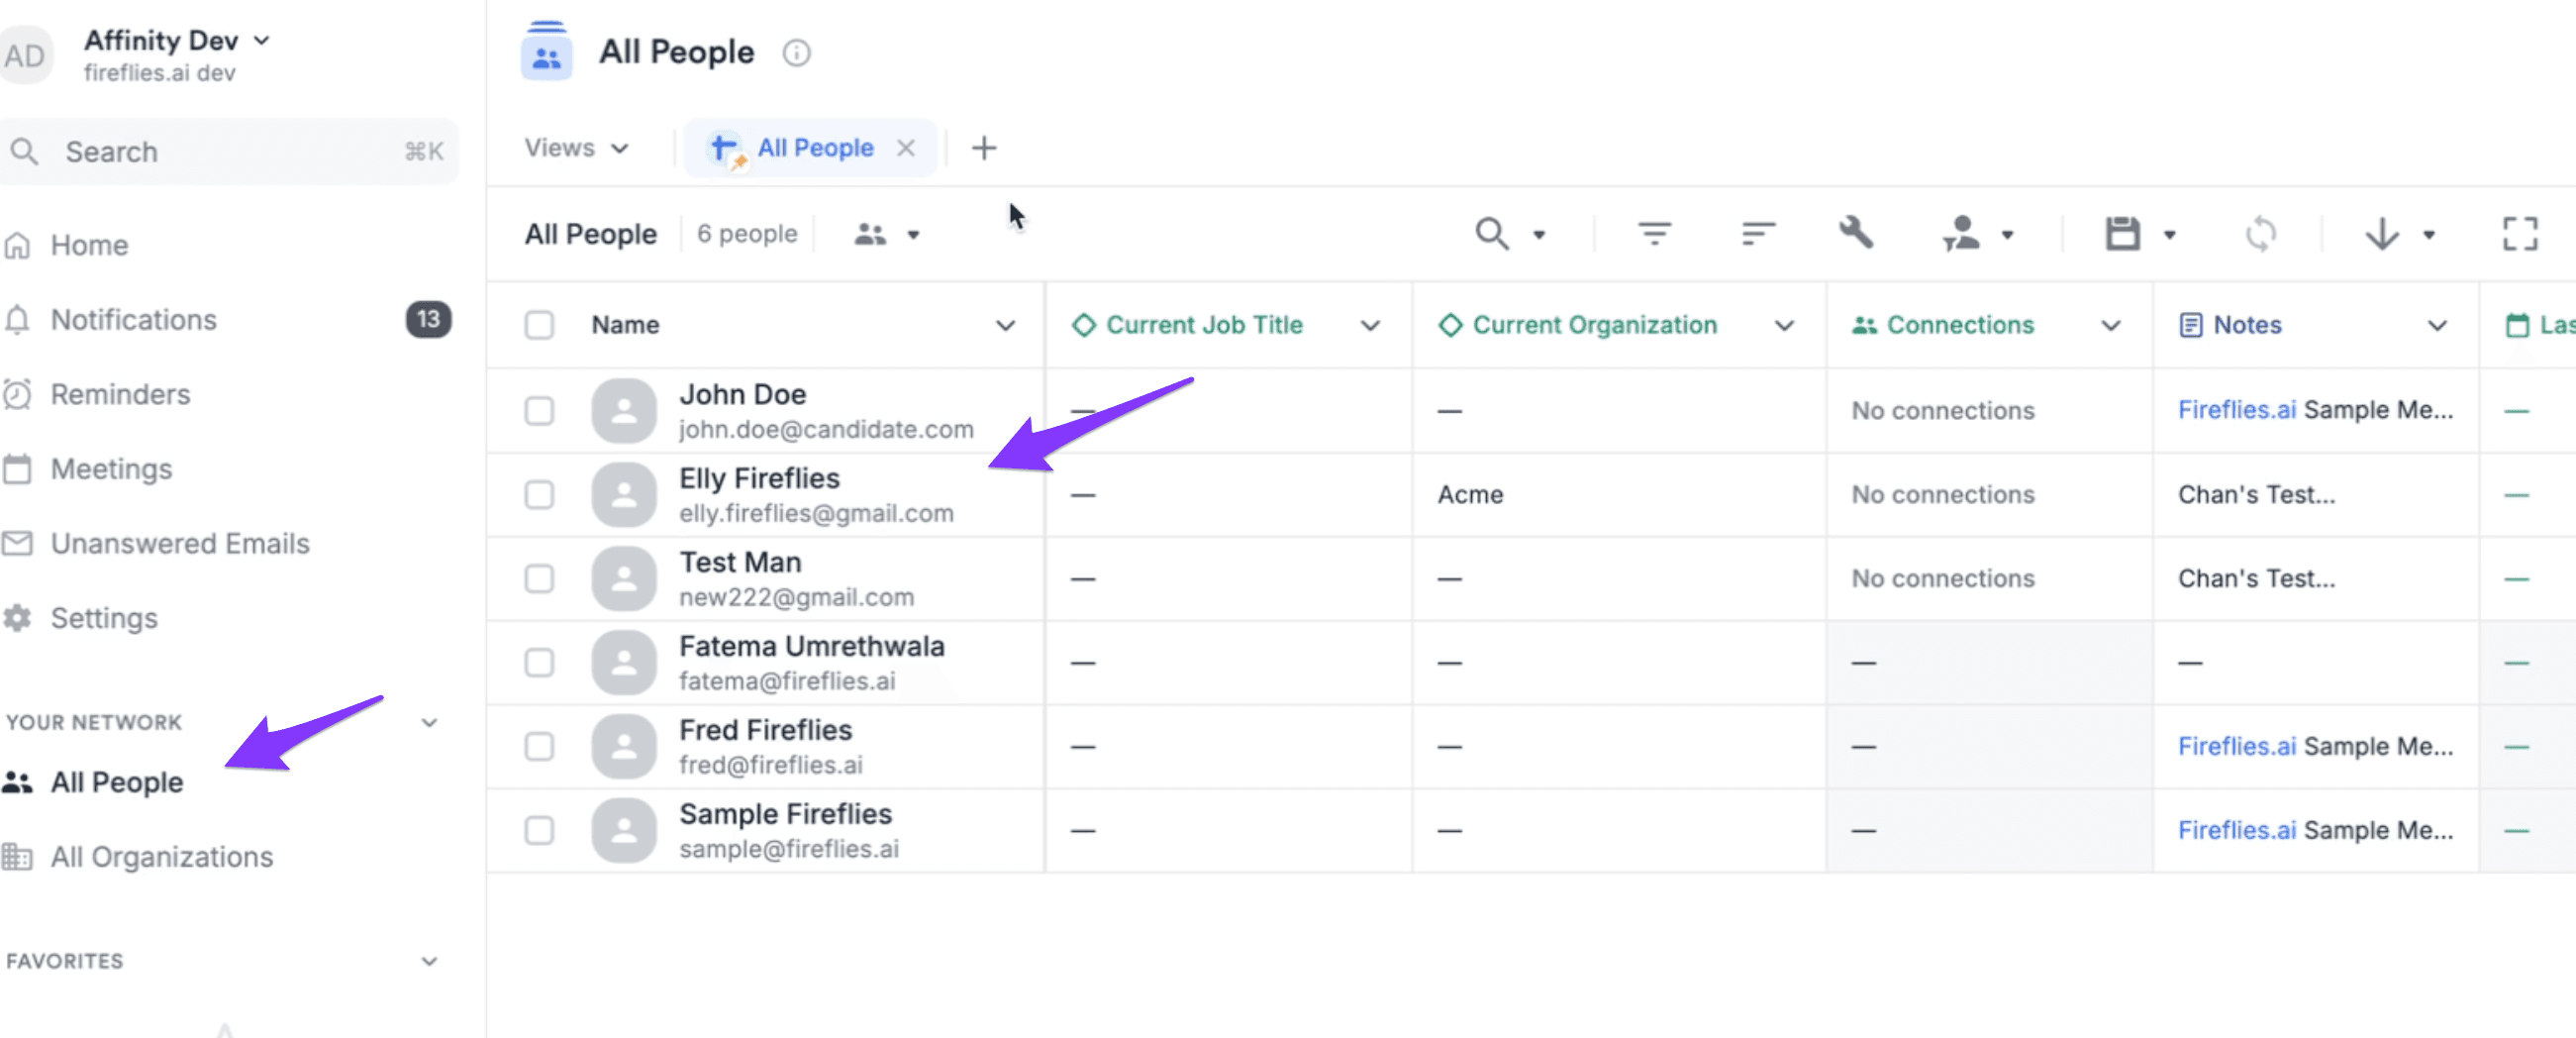Add a new view with plus icon

[984, 148]
